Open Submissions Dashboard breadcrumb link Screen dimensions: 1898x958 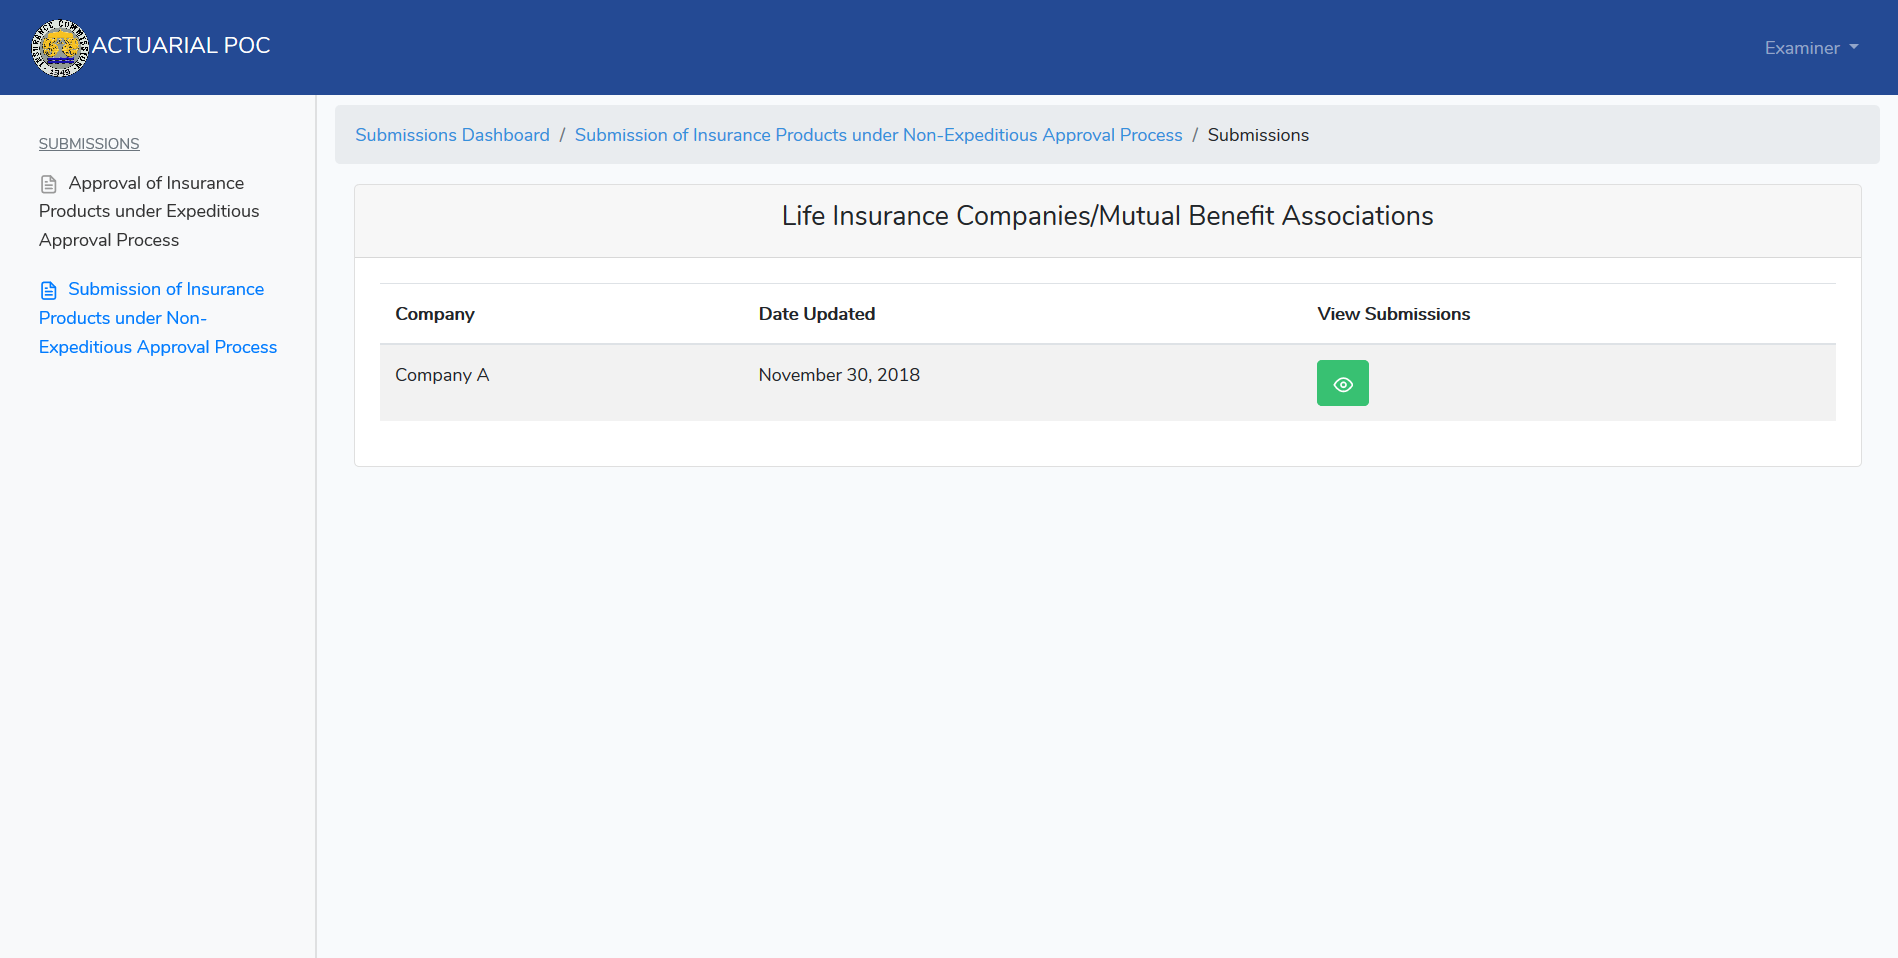pyautogui.click(x=452, y=135)
